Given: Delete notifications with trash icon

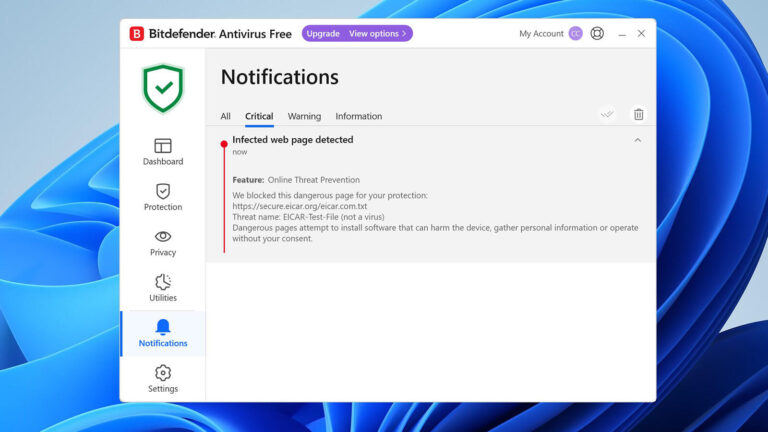Looking at the screenshot, I should 639,114.
